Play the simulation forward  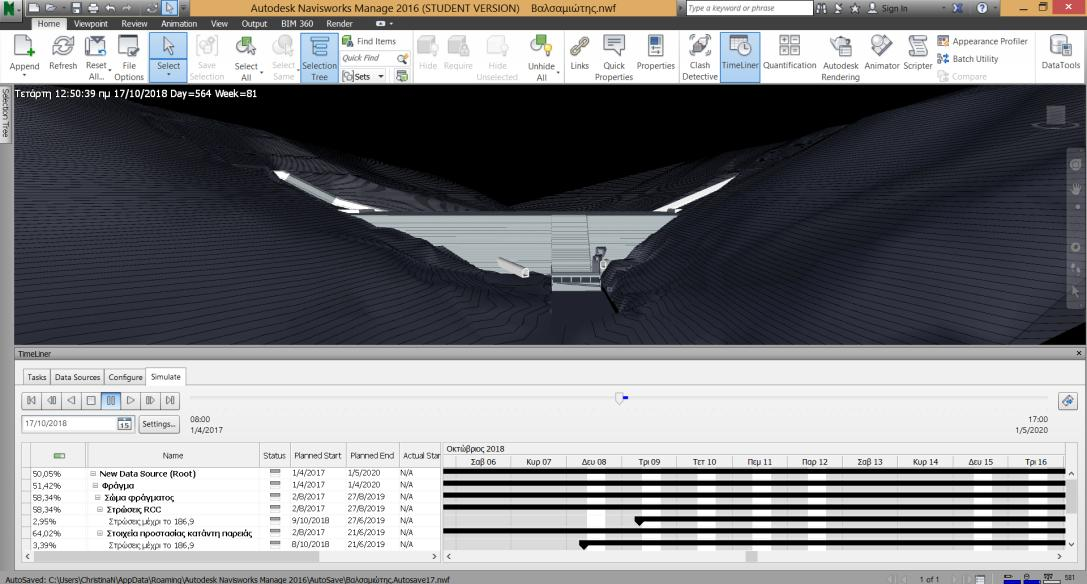(130, 401)
